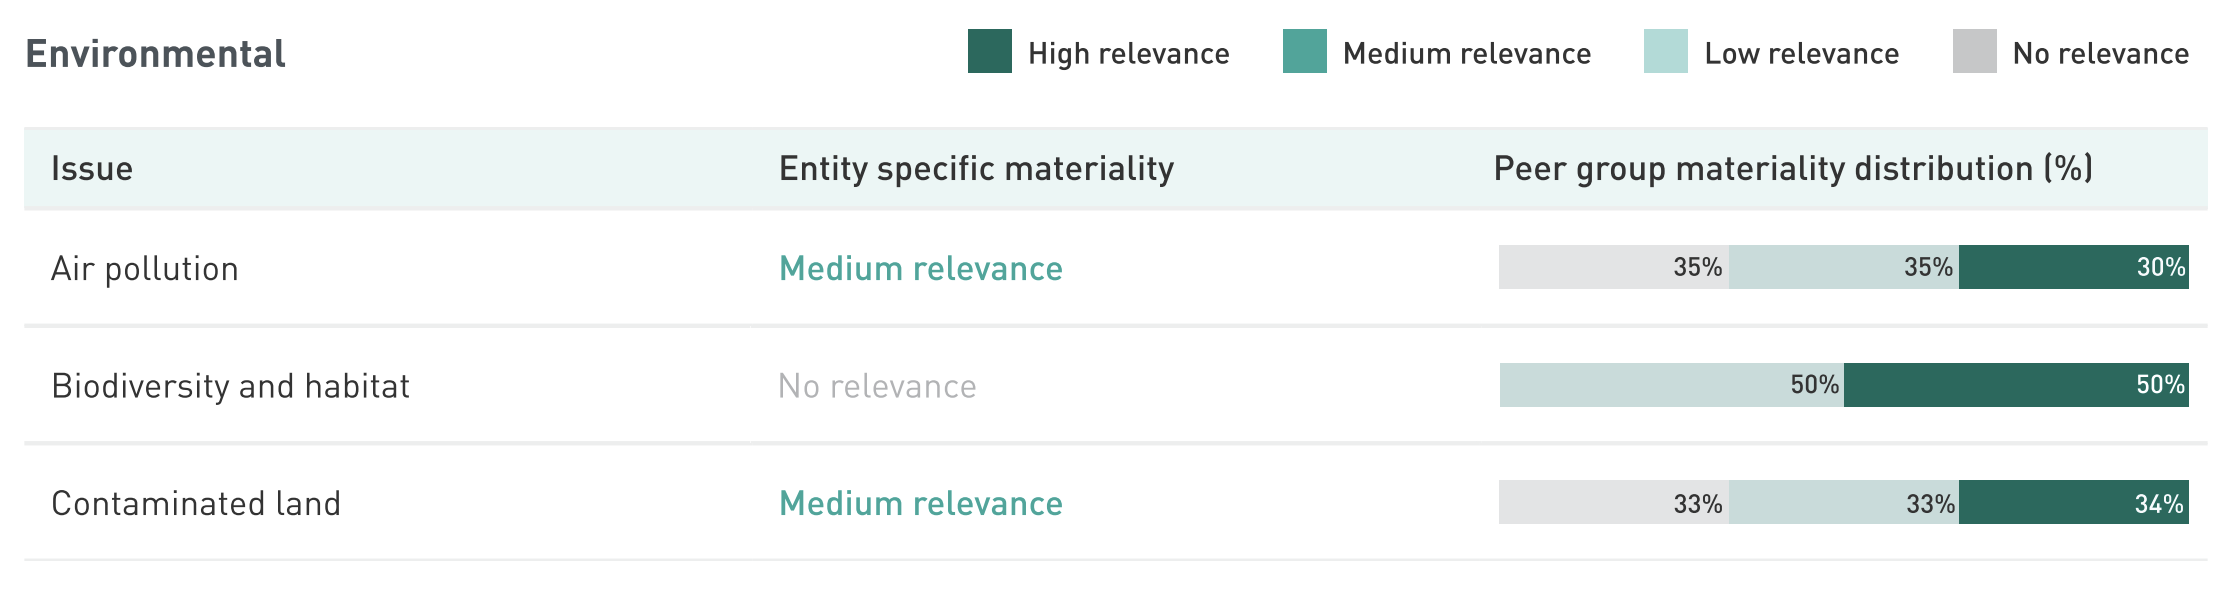The width and height of the screenshot is (2228, 590).
Task: Click the 35% no relevance bar for Air pollution
Action: click(1613, 267)
